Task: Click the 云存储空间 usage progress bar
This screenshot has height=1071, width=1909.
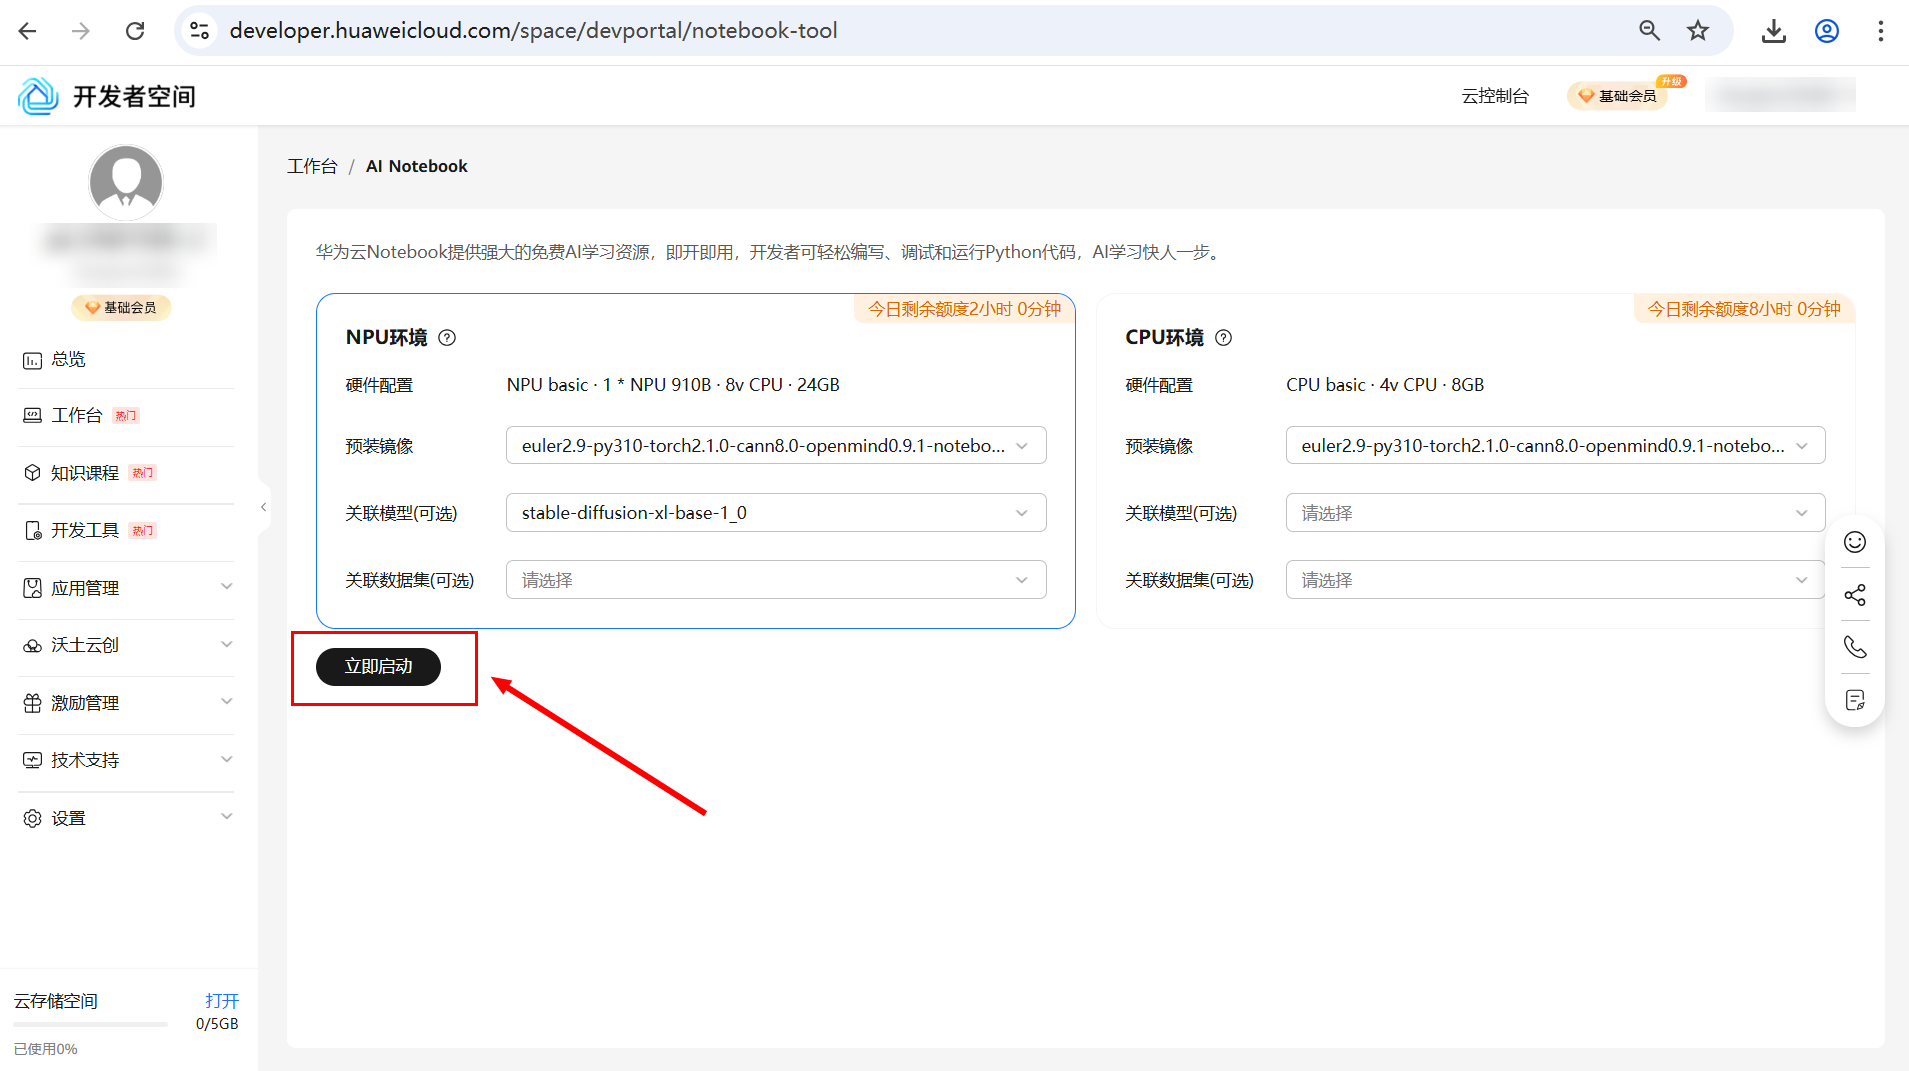Action: point(91,1024)
